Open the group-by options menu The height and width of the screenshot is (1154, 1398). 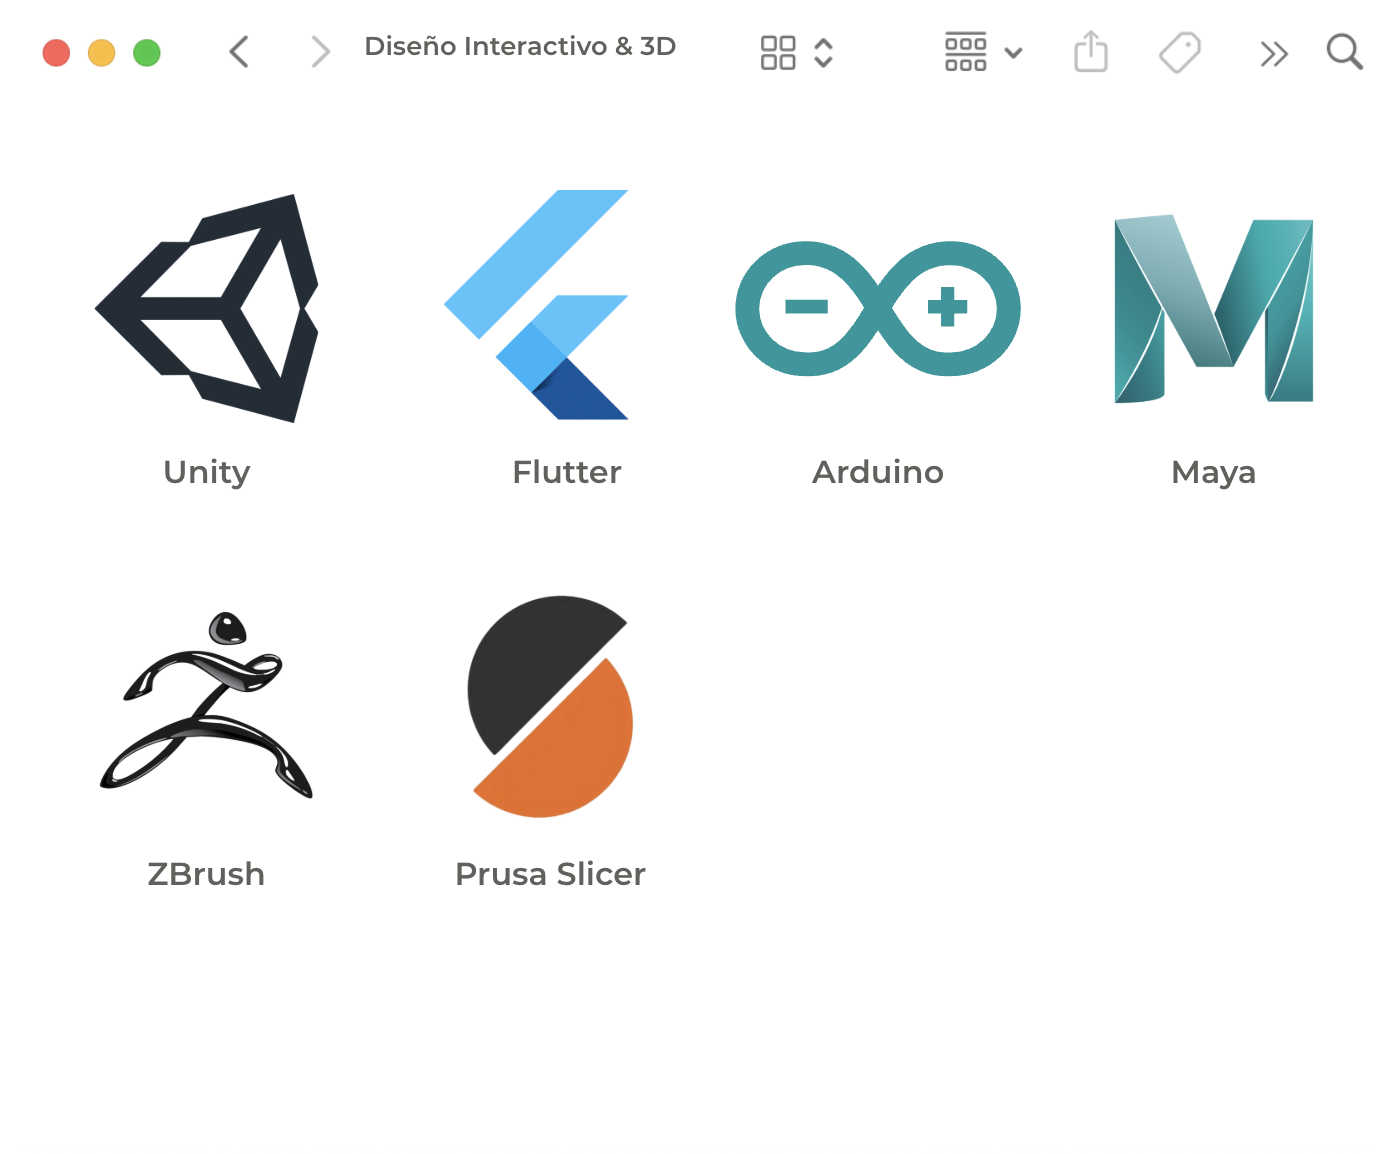[x=966, y=52]
